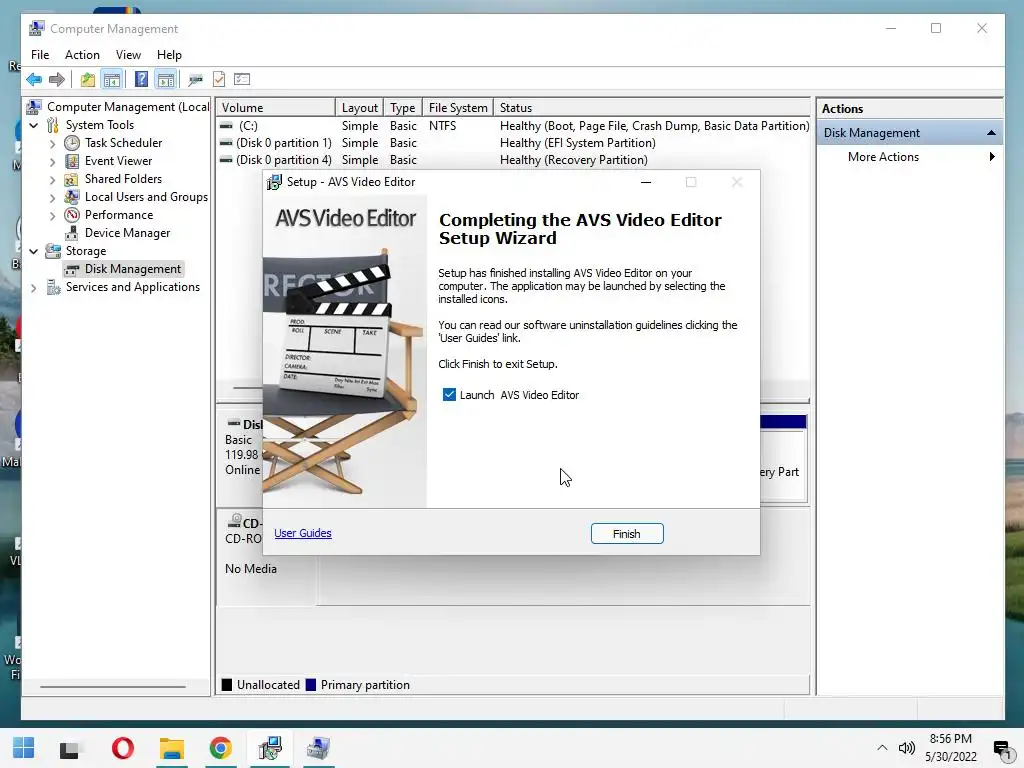Click More Actions in Actions pane

883,157
